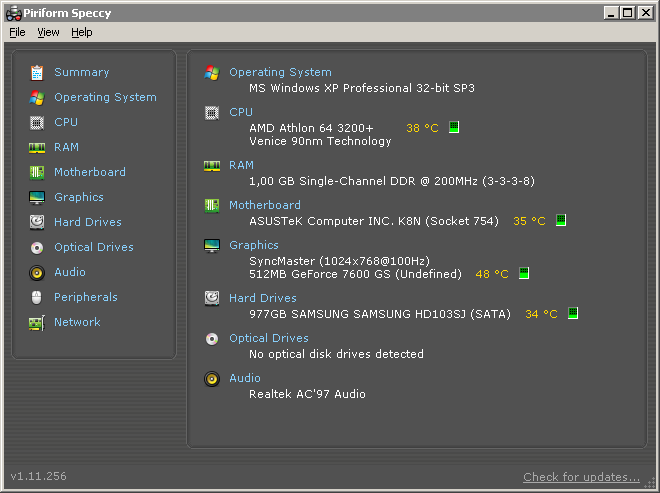This screenshot has height=493, width=660.
Task: Click the Check for updates link
Action: tap(581, 477)
